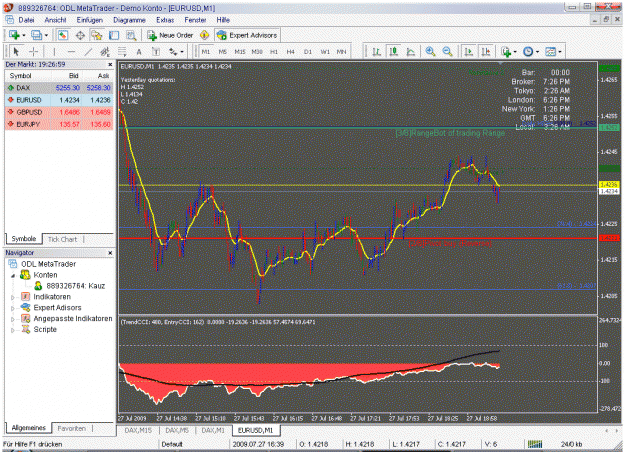625x452 pixels.
Task: Close the Navigator panel
Action: pos(110,253)
